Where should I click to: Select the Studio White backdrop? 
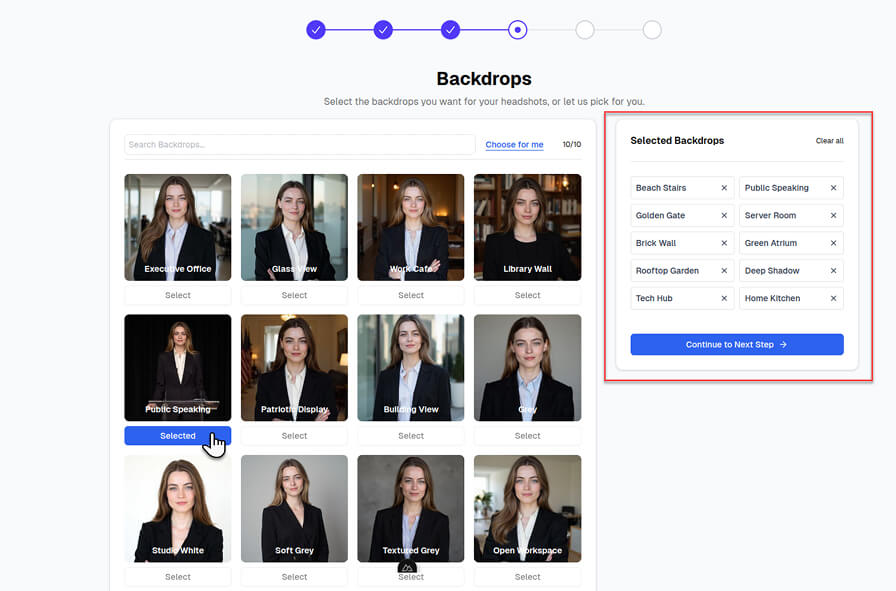(x=177, y=576)
